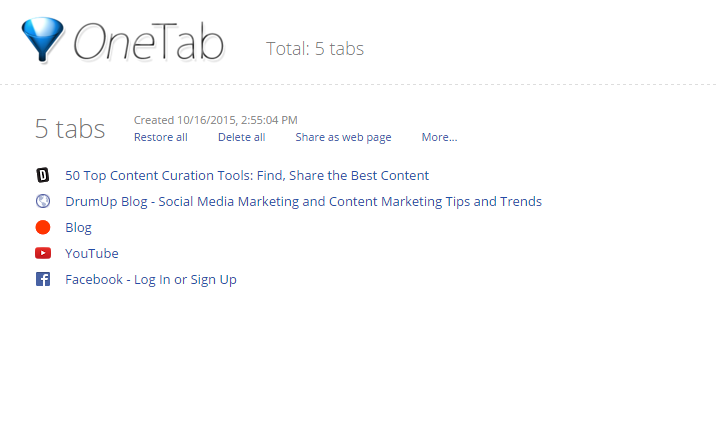
Task: Click the Facebook 'f' favicon
Action: click(43, 279)
